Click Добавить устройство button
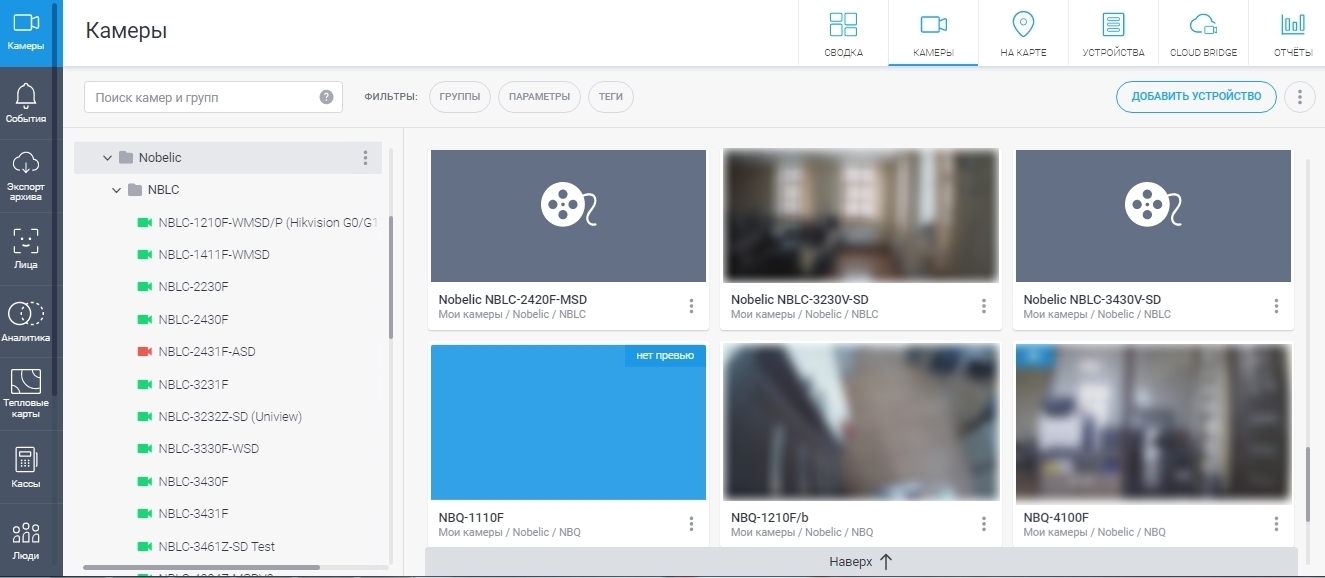 (1196, 97)
